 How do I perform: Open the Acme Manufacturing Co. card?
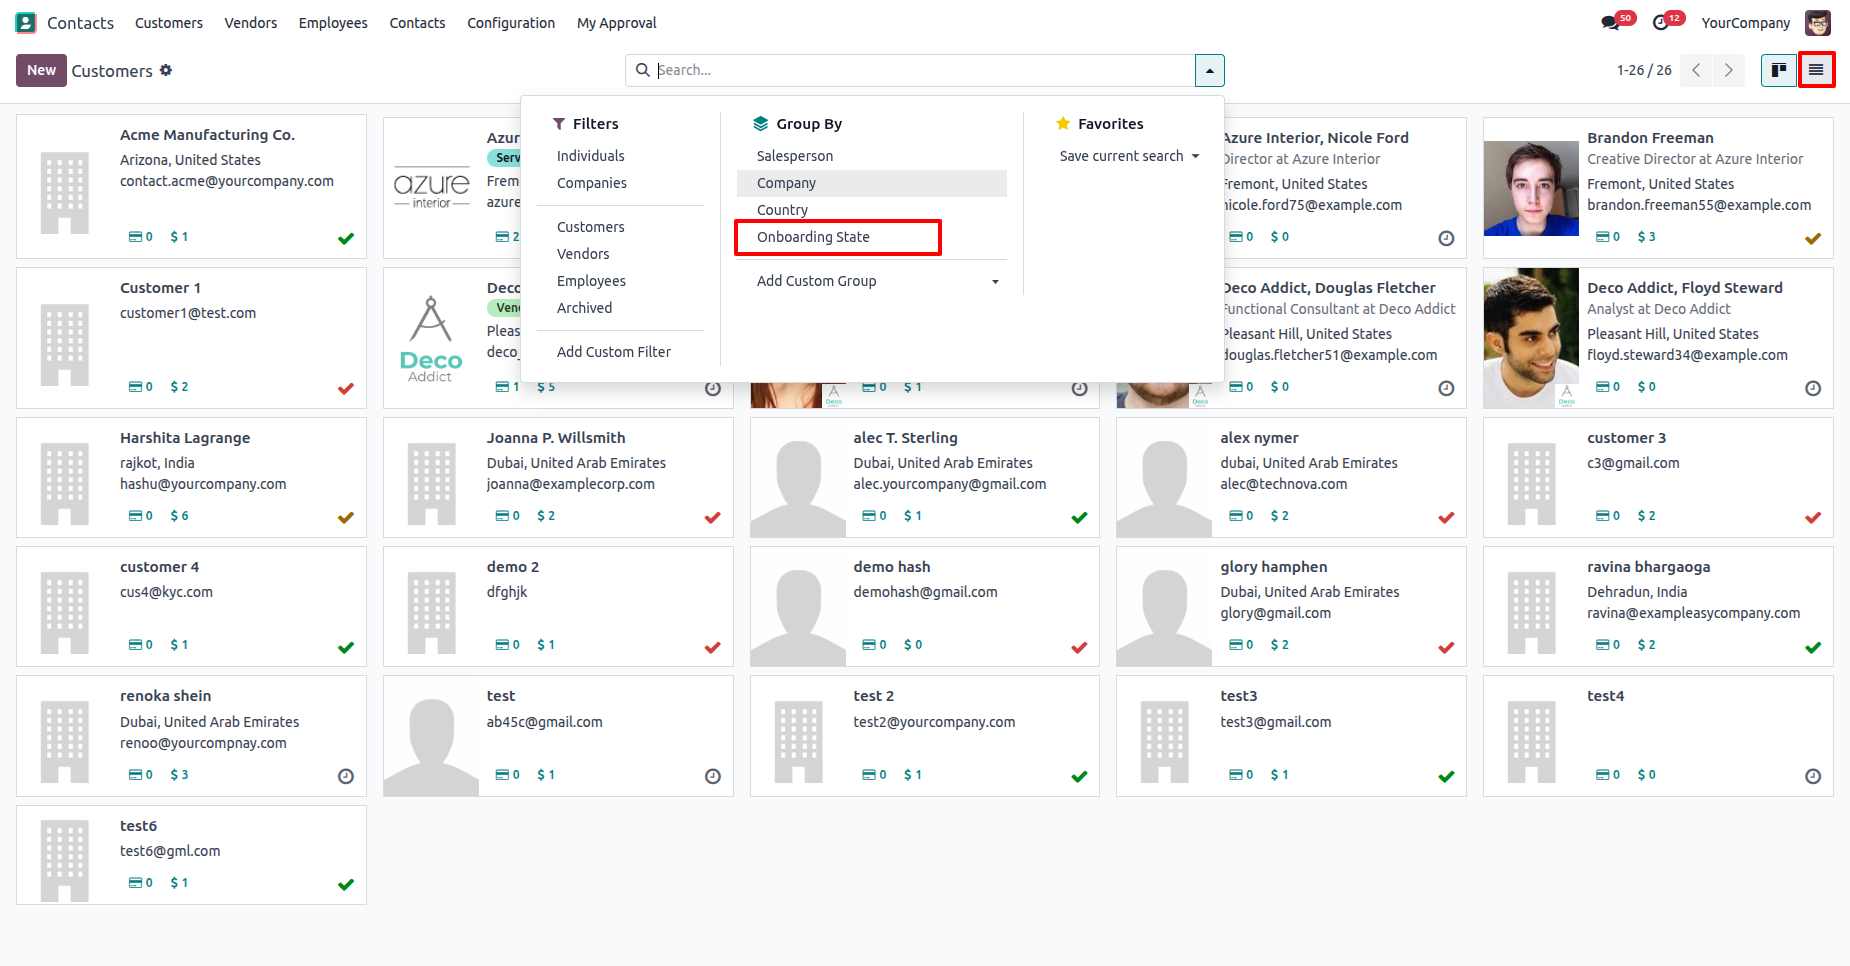(x=191, y=186)
